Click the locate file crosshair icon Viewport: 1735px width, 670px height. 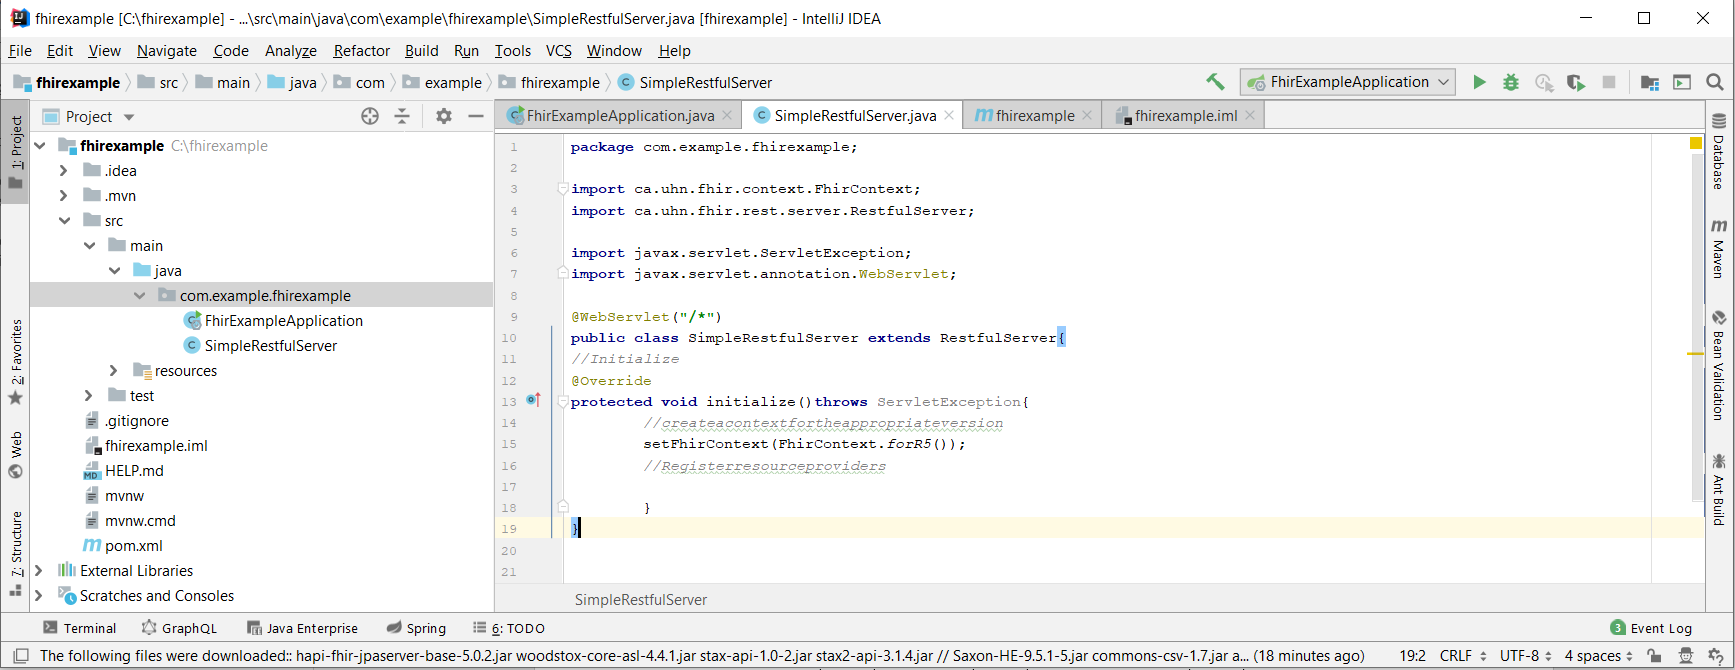point(370,116)
